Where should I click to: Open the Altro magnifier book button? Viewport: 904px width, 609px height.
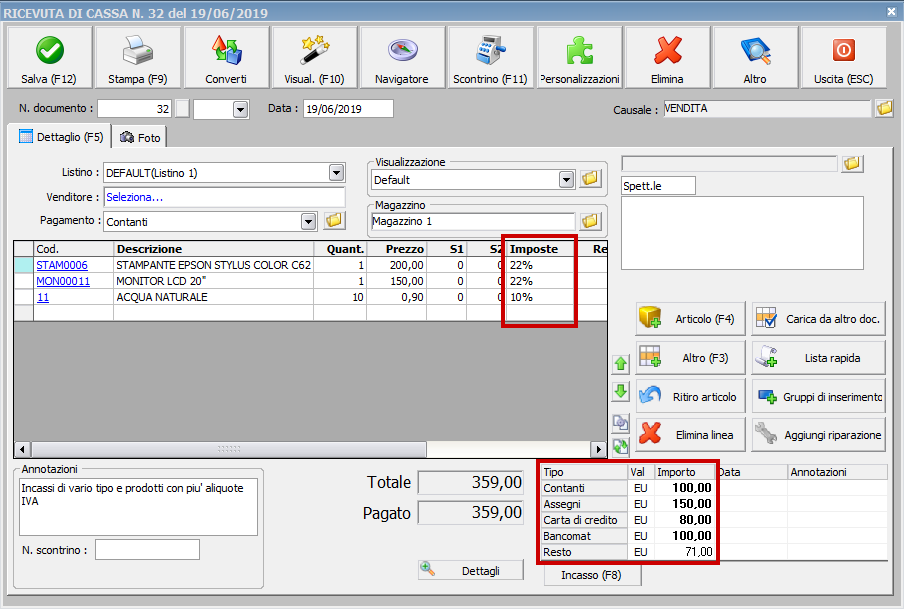click(x=755, y=57)
